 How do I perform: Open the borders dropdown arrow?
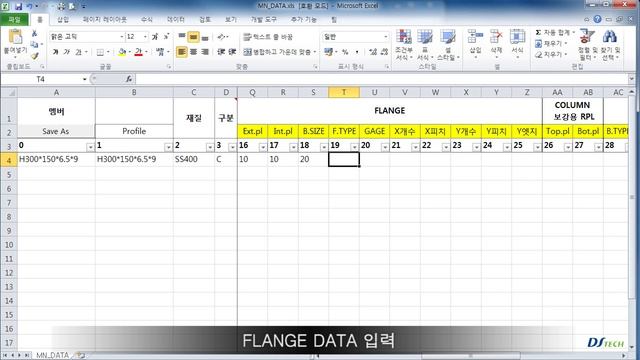(108, 52)
